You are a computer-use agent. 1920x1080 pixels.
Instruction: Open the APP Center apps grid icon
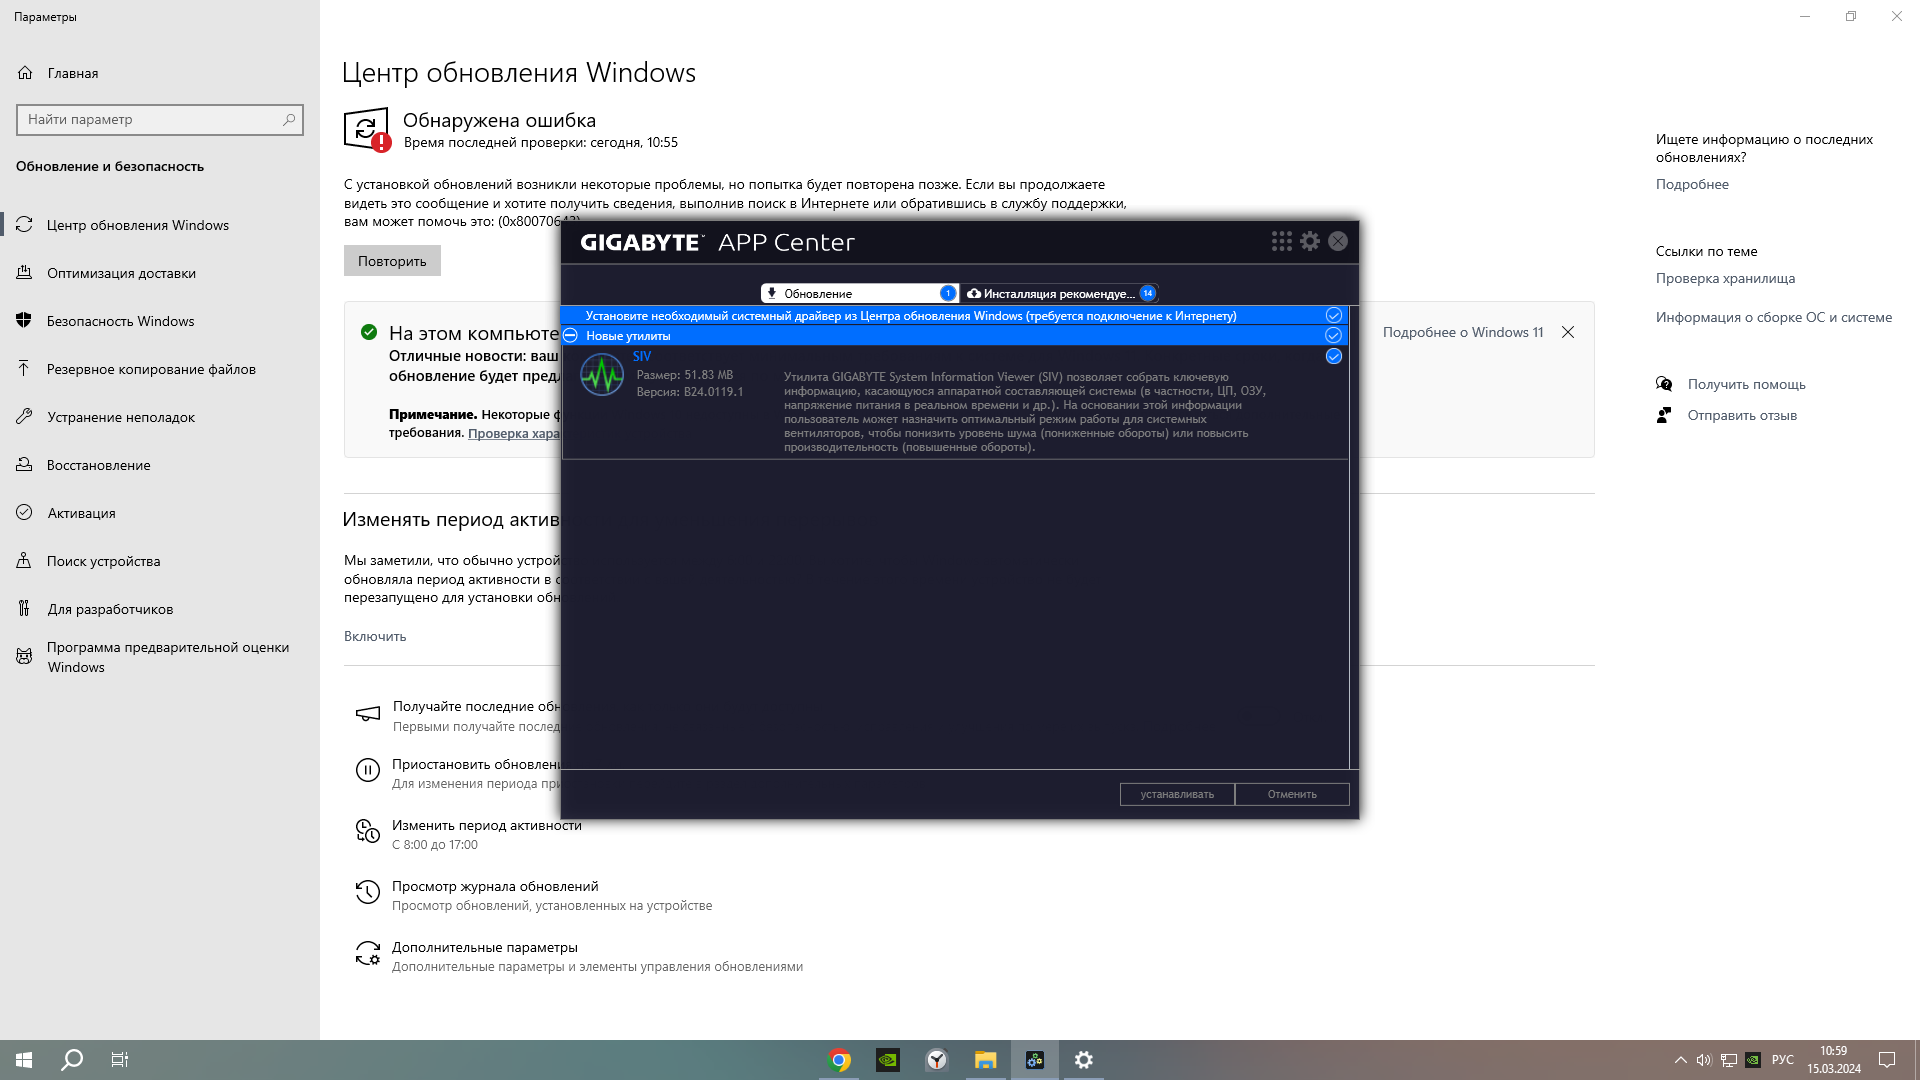[x=1281, y=241]
